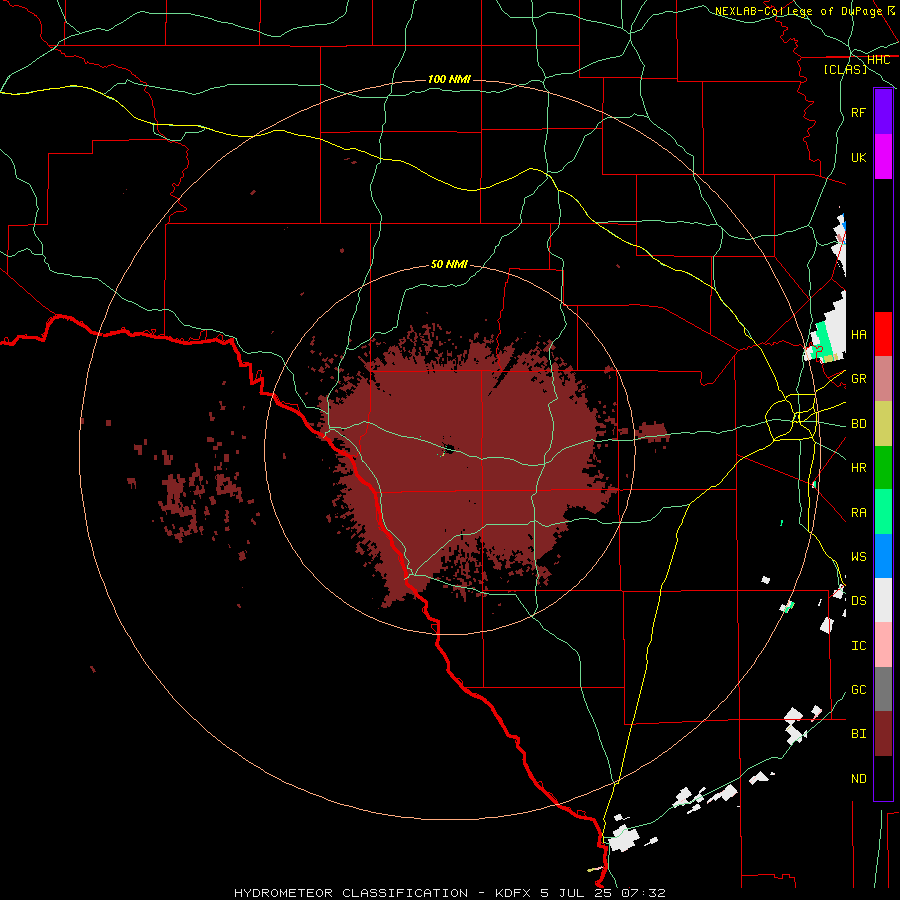Click the KDFX radar site identifier
This screenshot has height=900, width=900.
tap(514, 893)
